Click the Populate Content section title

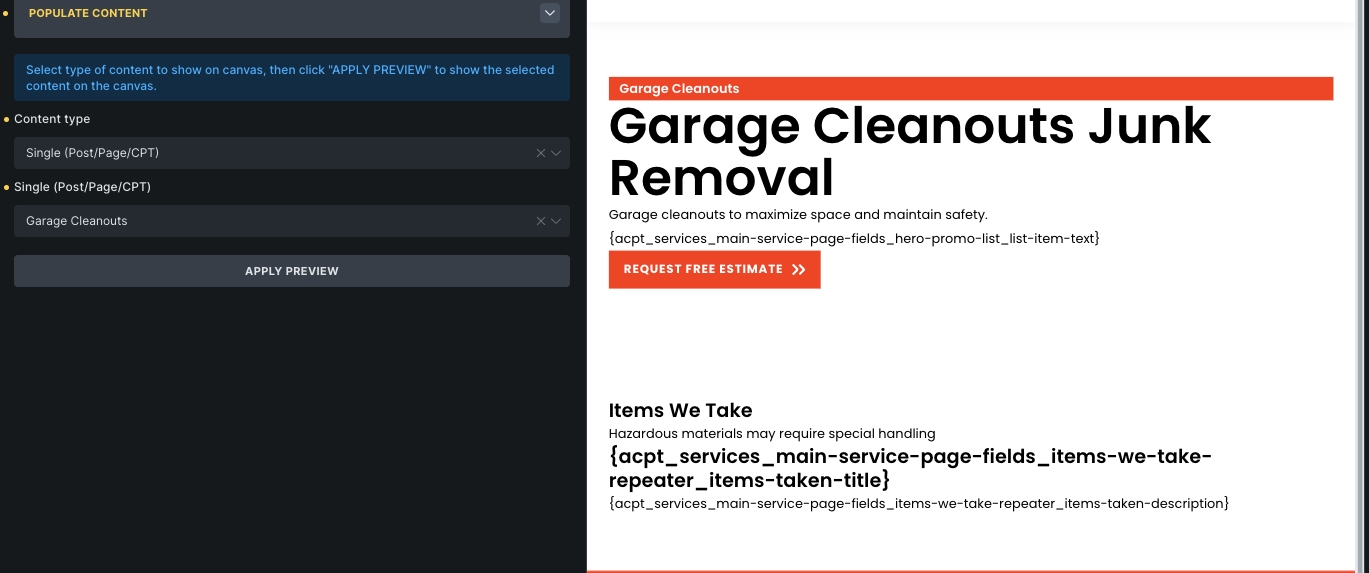click(x=88, y=13)
